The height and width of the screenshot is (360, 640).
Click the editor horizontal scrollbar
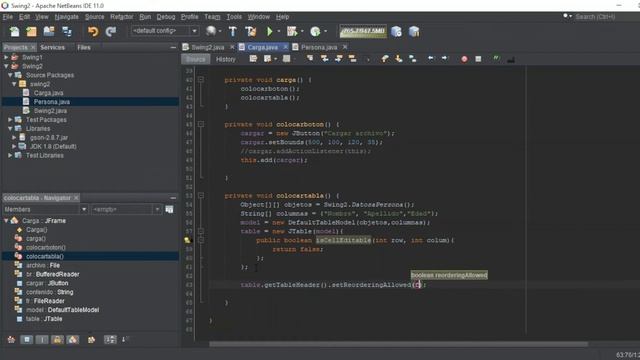pyautogui.click(x=398, y=344)
